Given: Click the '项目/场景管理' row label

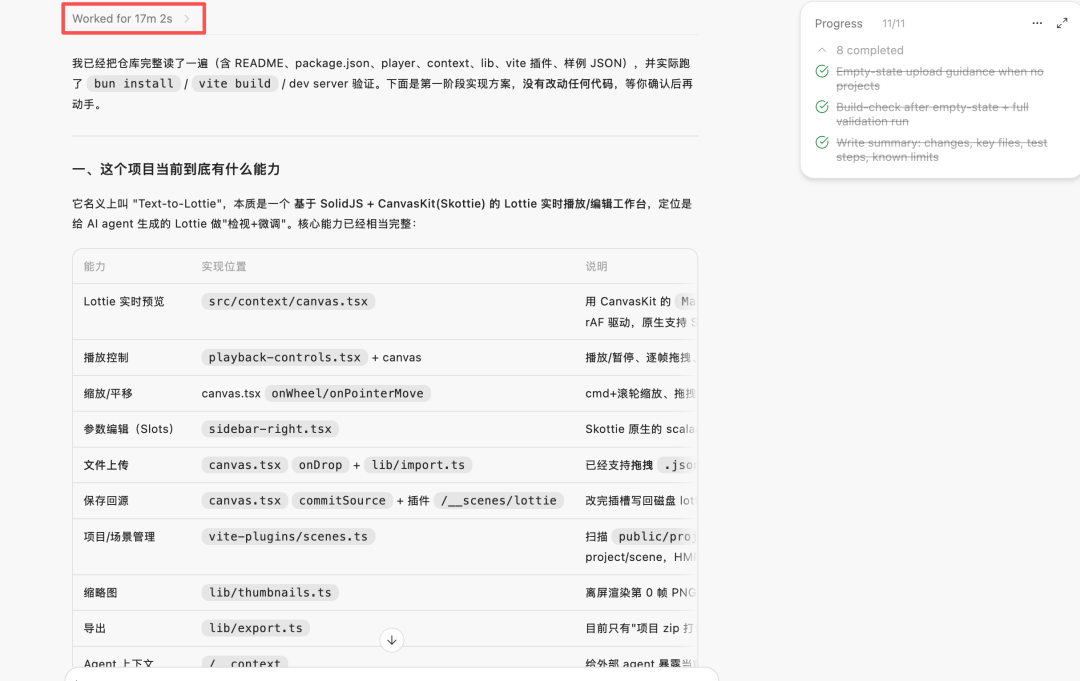Looking at the screenshot, I should 119,536.
